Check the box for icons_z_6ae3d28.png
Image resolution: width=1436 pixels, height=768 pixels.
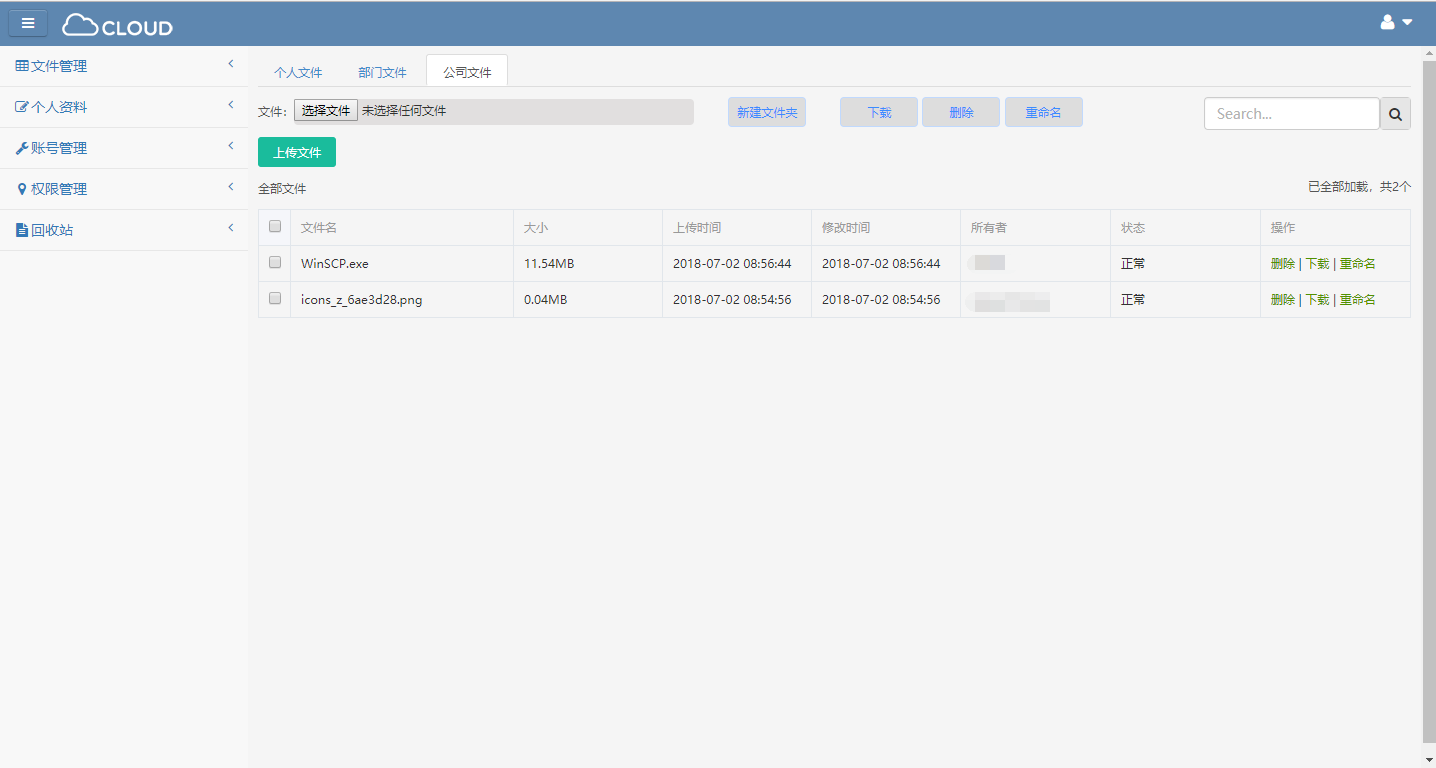(x=275, y=298)
